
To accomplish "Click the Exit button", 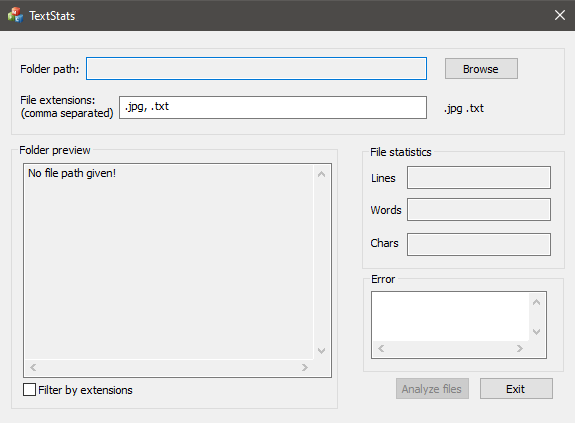I will click(x=516, y=389).
